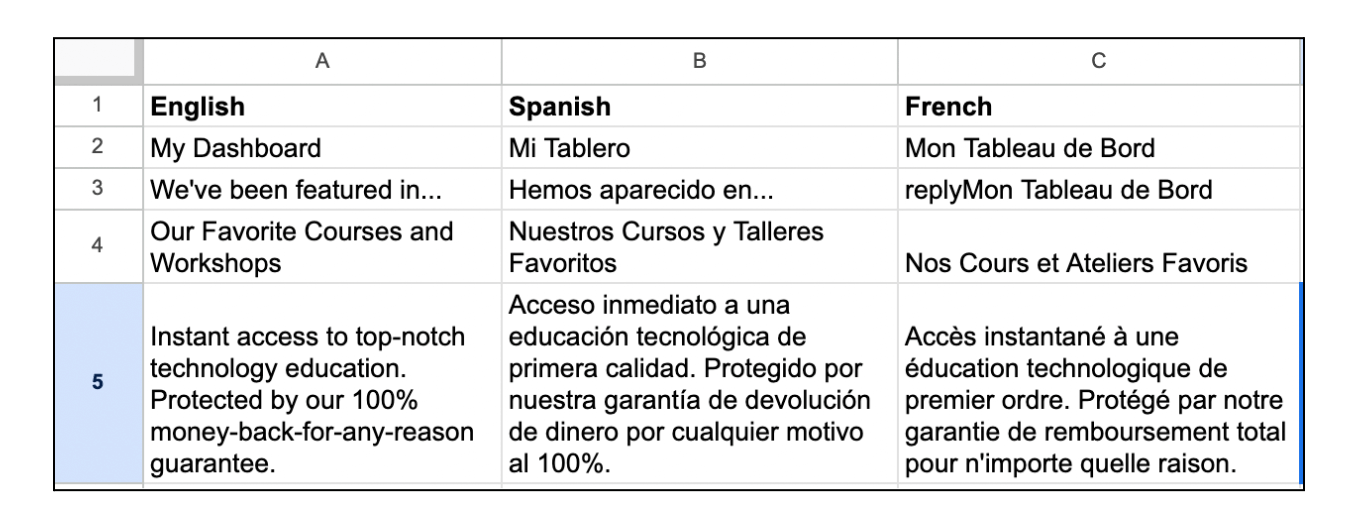
Task: Click the French header cell
Action: [x=1098, y=105]
